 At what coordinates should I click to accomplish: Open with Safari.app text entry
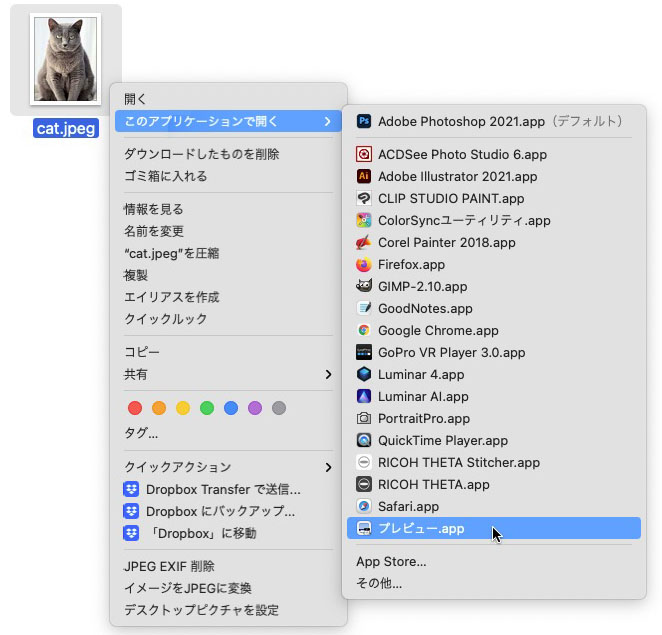click(408, 506)
